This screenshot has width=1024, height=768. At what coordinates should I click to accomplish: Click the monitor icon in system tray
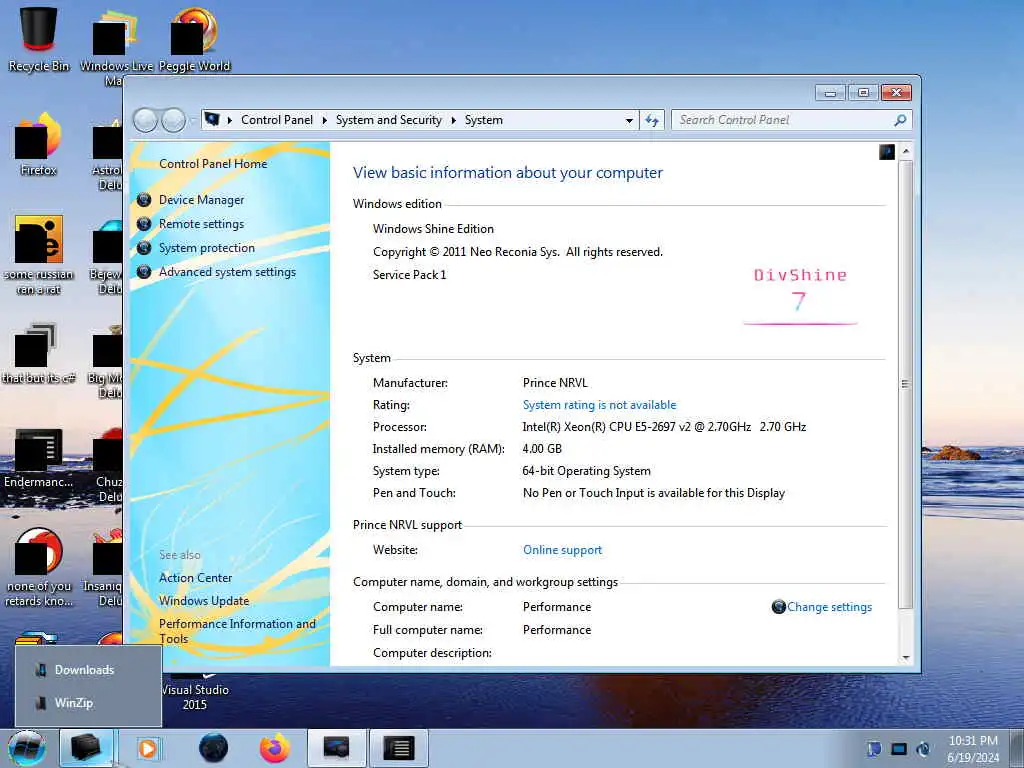(x=899, y=748)
